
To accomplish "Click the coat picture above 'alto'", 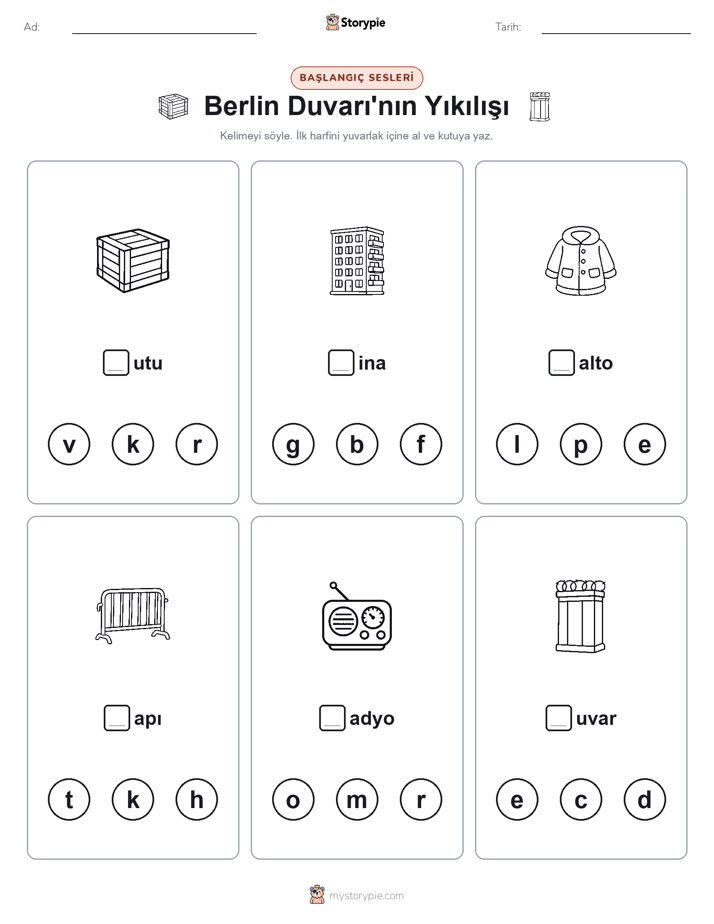I will 581,260.
